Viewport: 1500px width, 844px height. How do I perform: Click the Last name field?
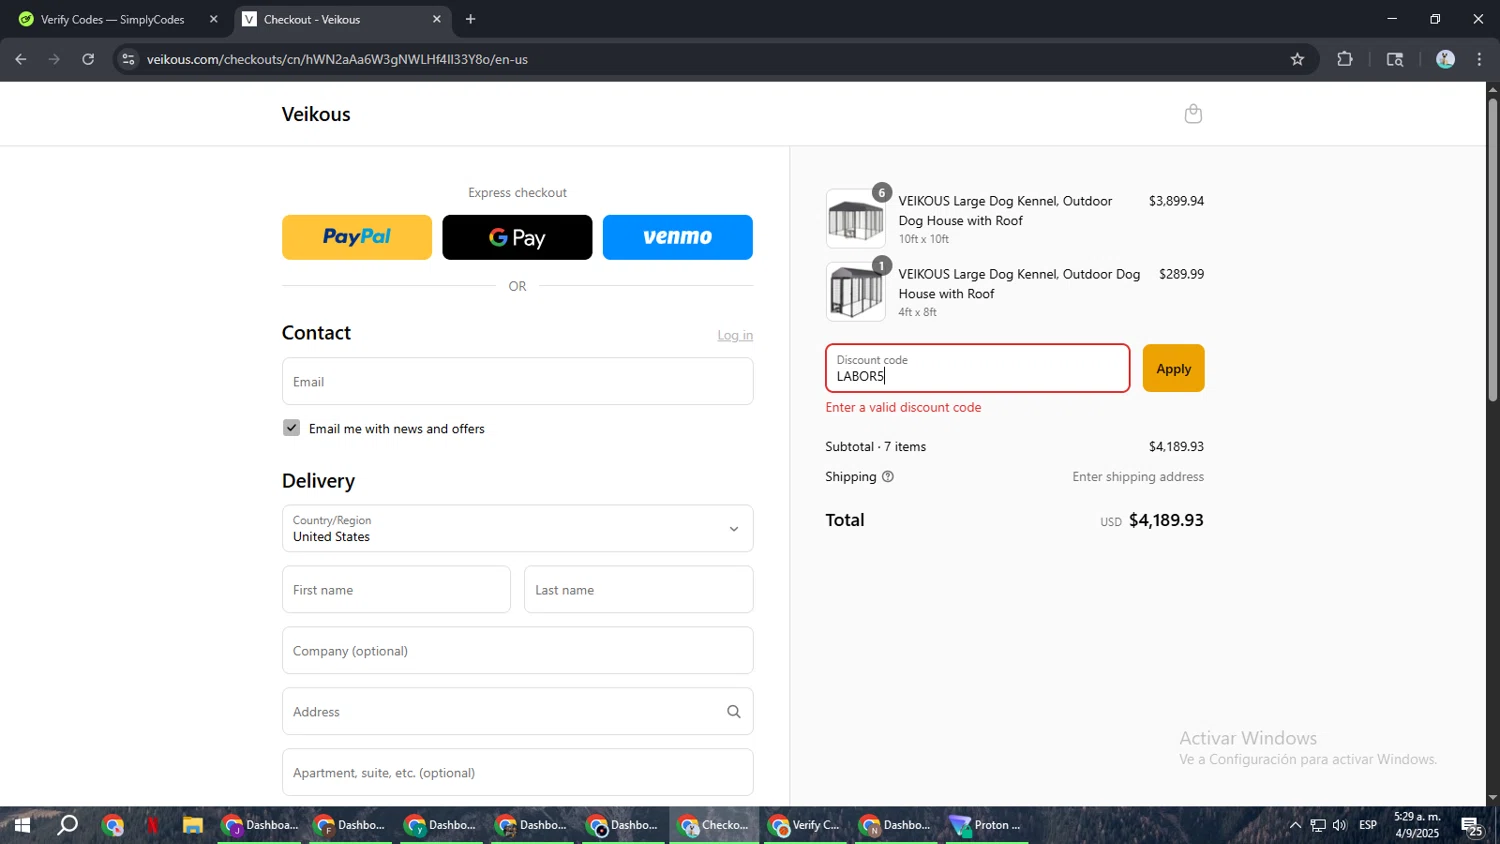(639, 590)
